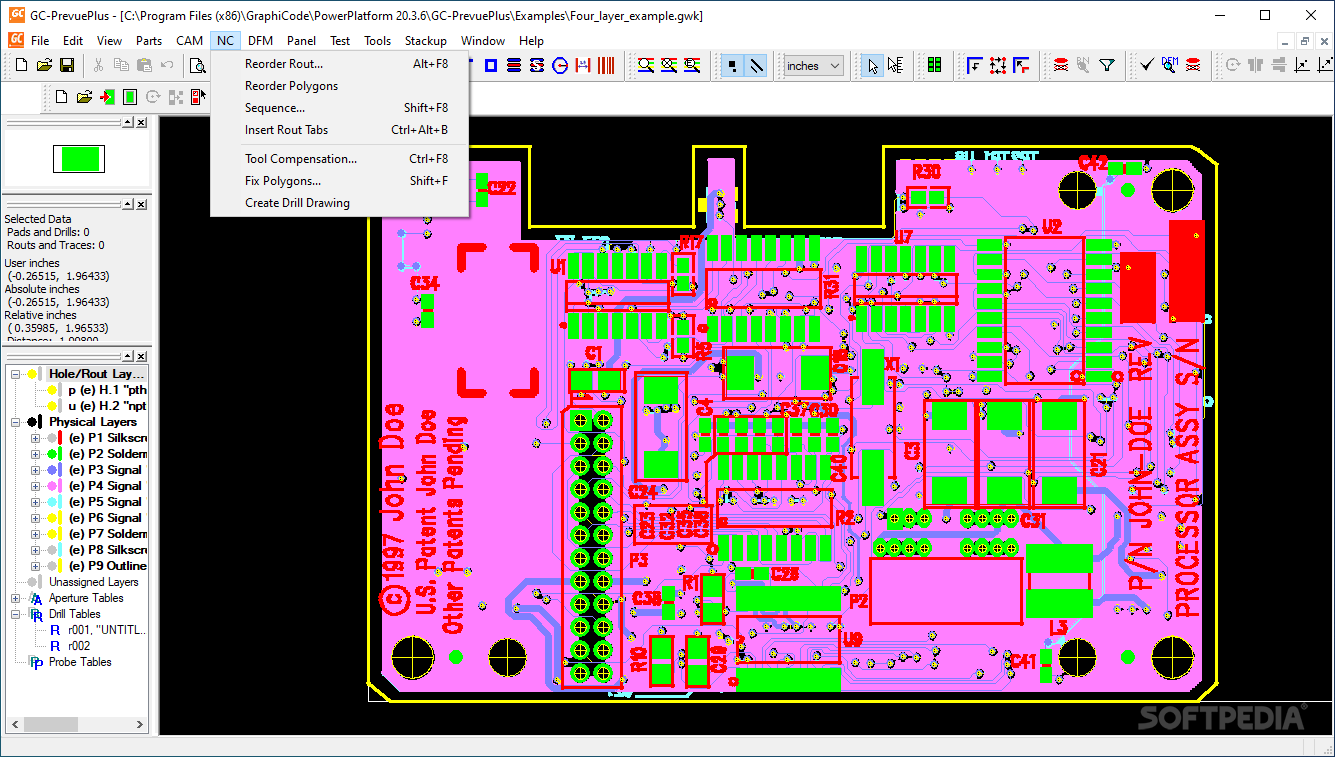Click the blue square outline tool icon
The width and height of the screenshot is (1335, 757).
[491, 66]
